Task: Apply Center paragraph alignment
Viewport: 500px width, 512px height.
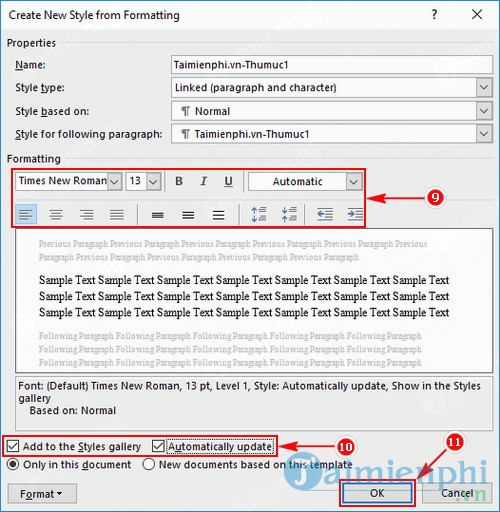Action: pos(56,214)
